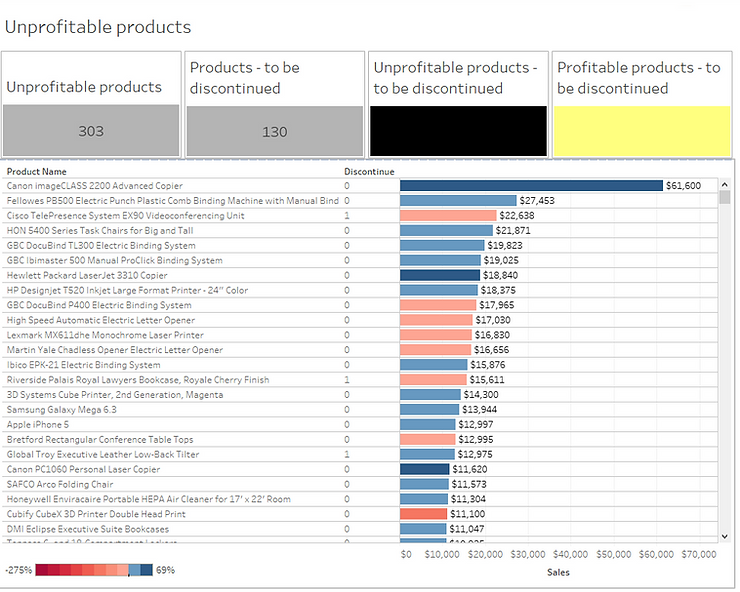
Task: Click the scroll down arrow of product list
Action: click(x=724, y=536)
